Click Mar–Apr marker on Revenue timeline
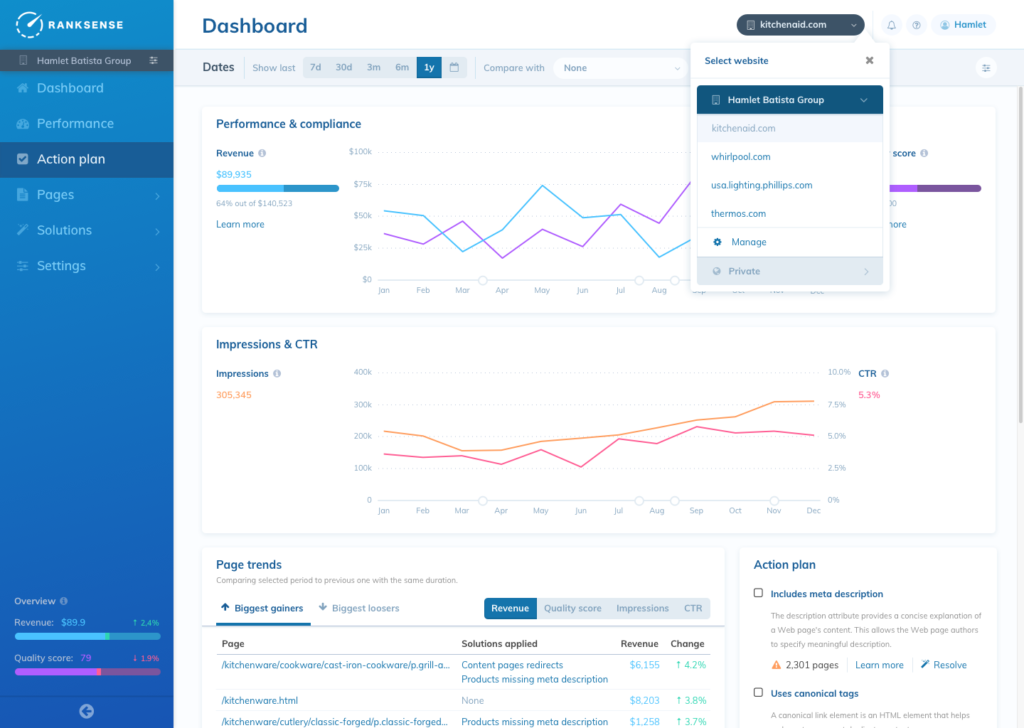This screenshot has height=728, width=1024. coord(483,280)
